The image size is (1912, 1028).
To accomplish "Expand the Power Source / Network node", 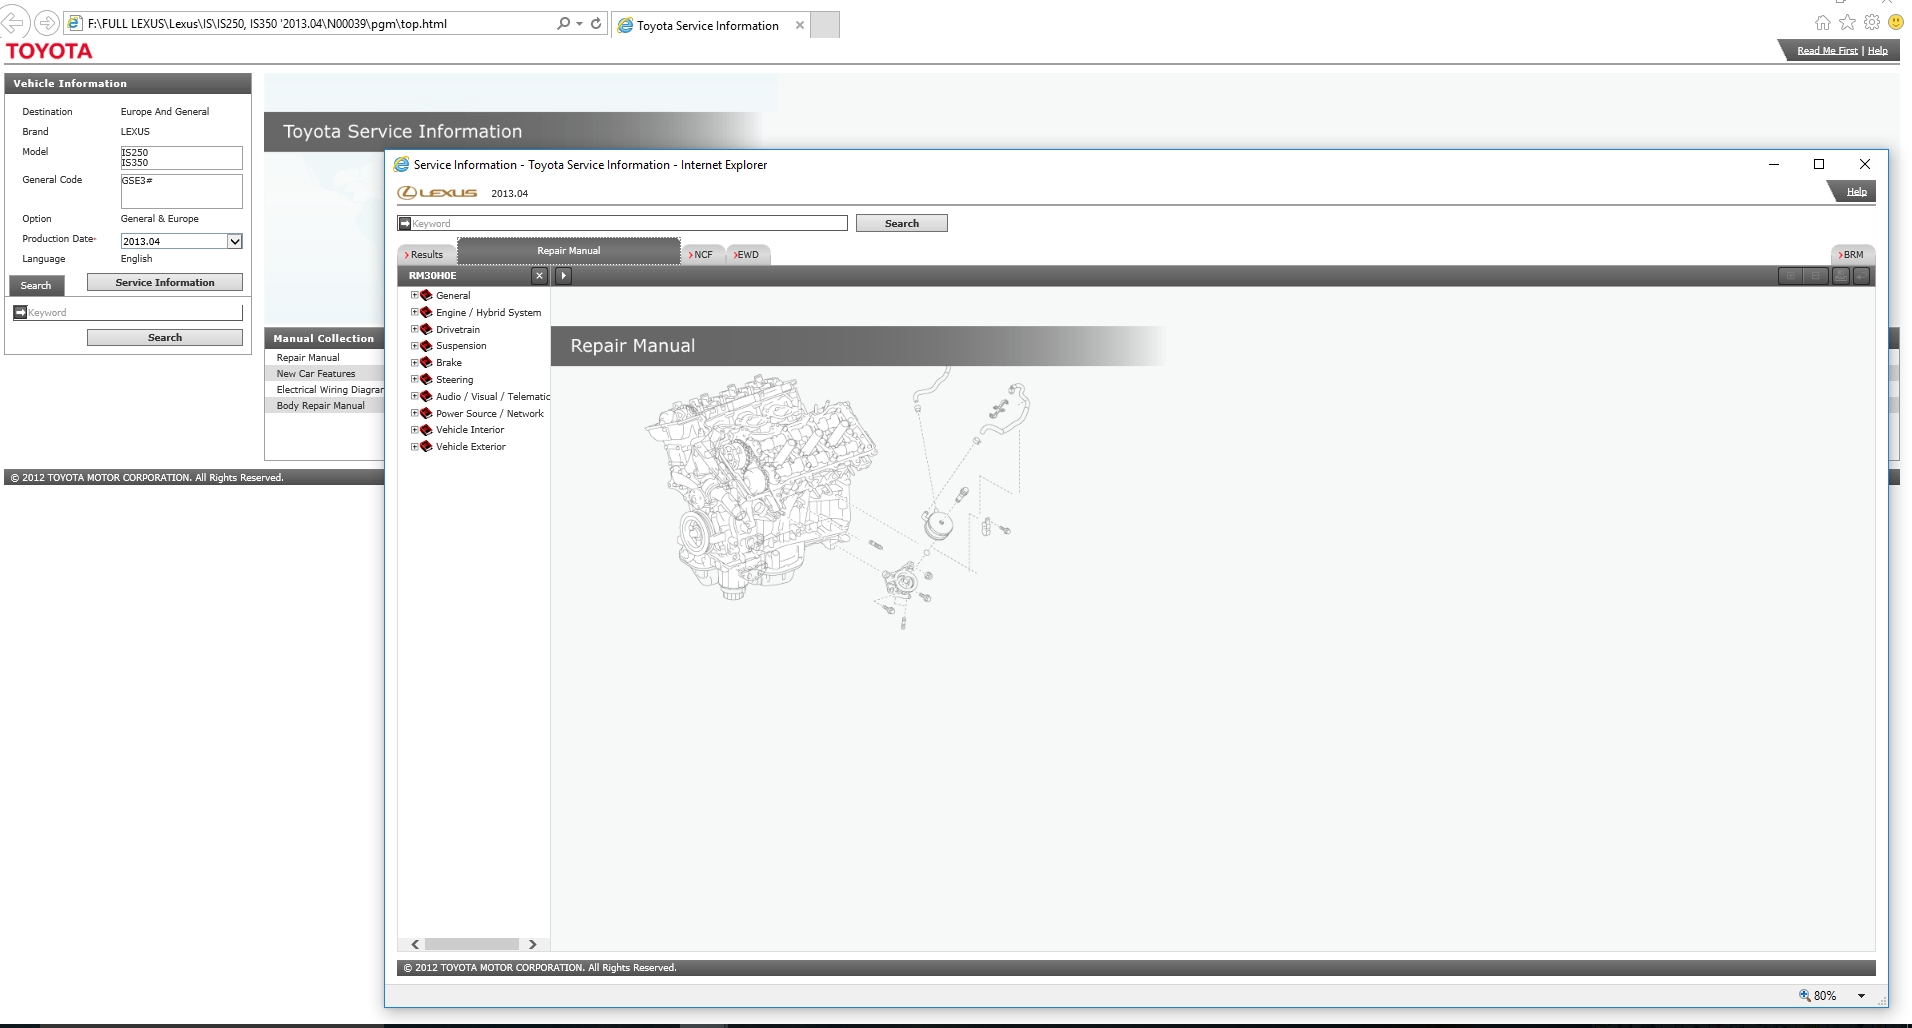I will tap(415, 413).
